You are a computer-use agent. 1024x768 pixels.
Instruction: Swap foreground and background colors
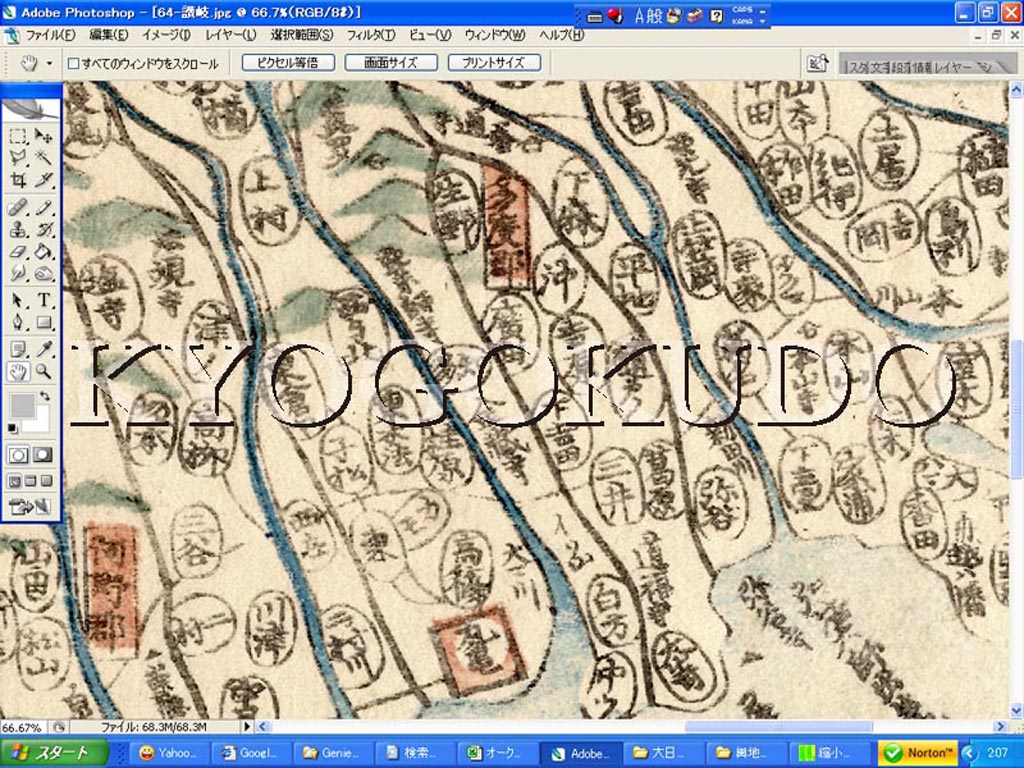coord(44,396)
